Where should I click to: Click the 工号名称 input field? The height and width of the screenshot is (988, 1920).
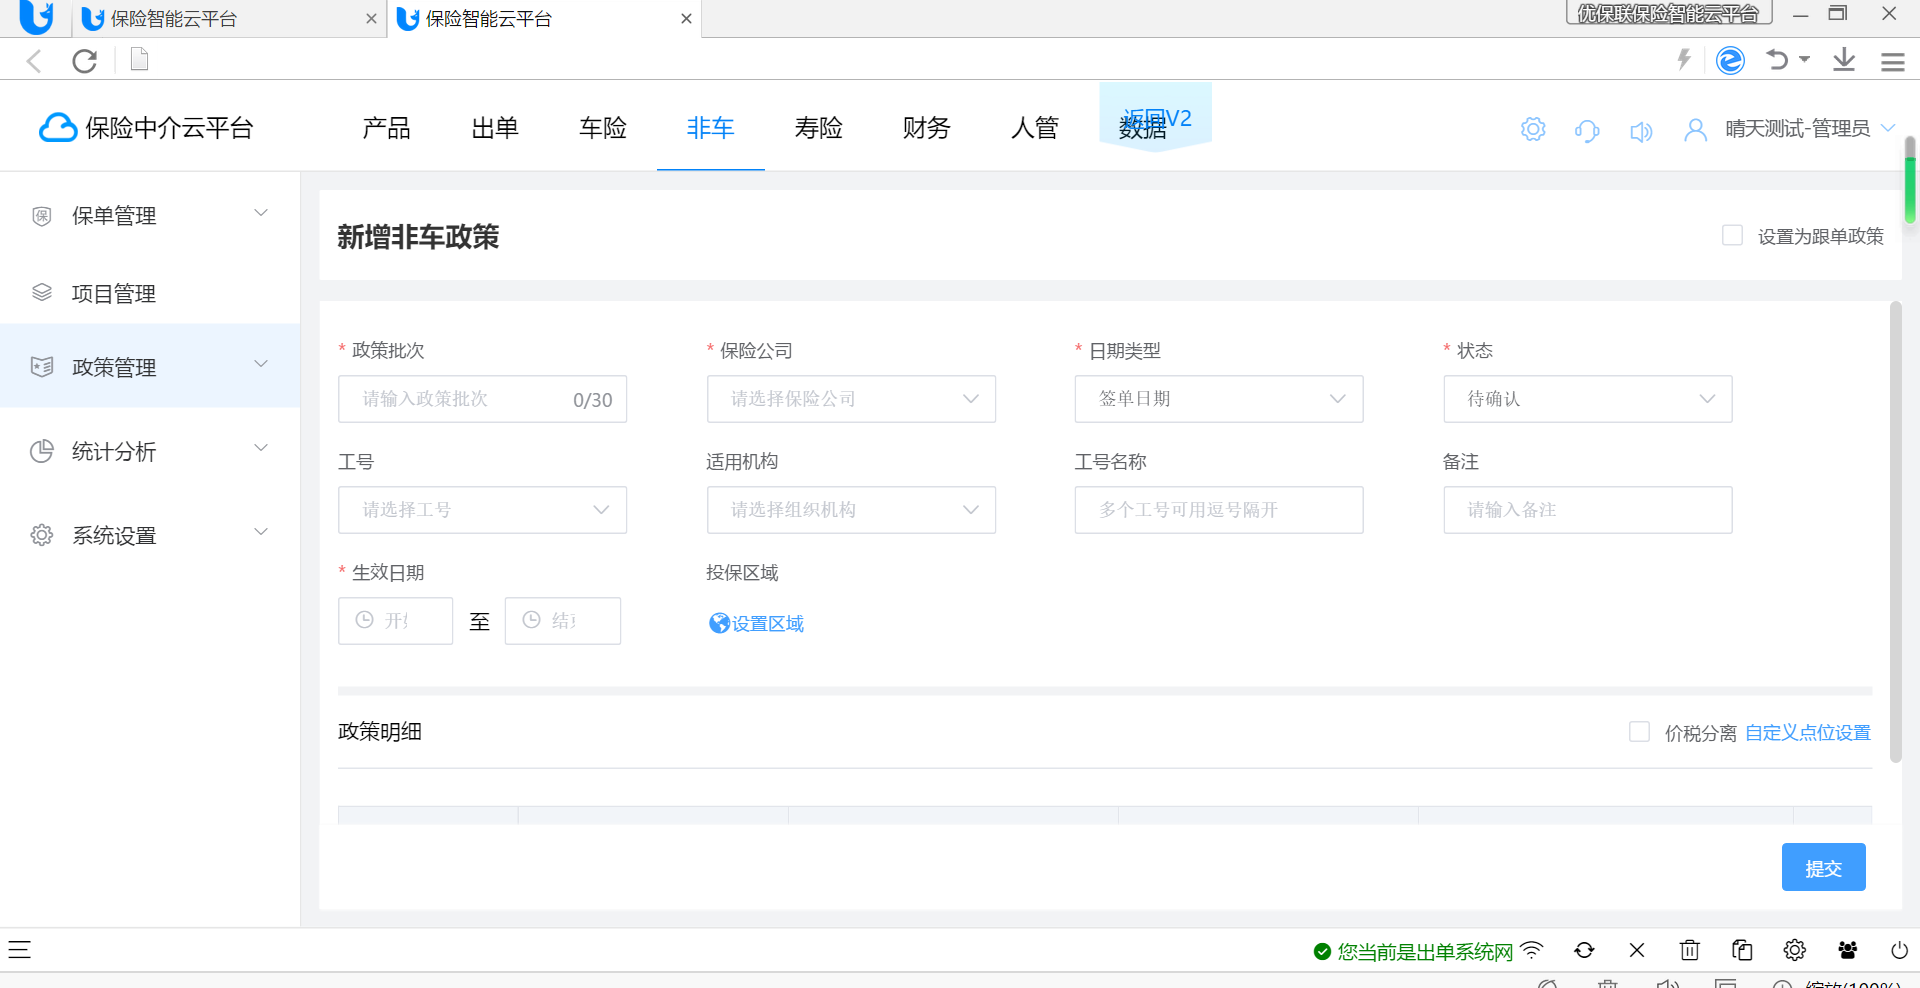1219,510
